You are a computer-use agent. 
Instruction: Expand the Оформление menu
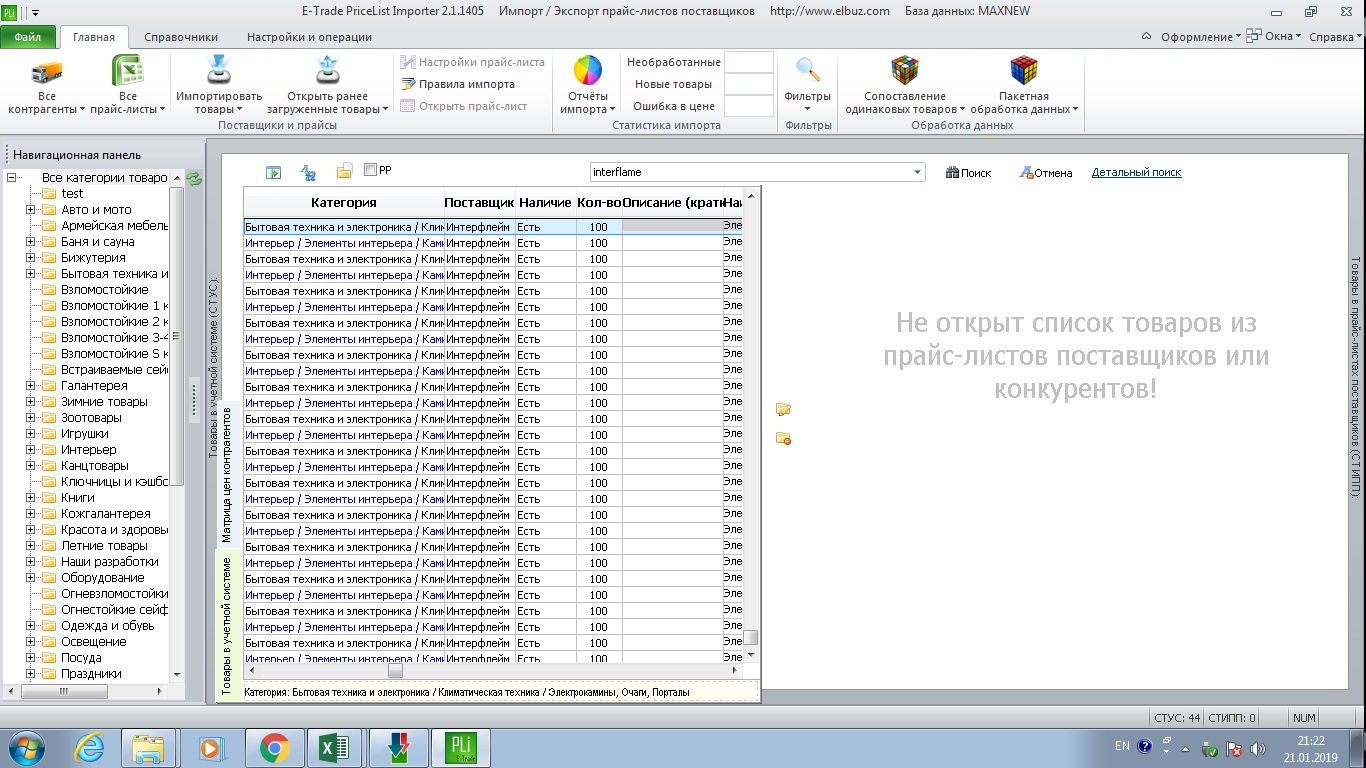tap(1201, 37)
